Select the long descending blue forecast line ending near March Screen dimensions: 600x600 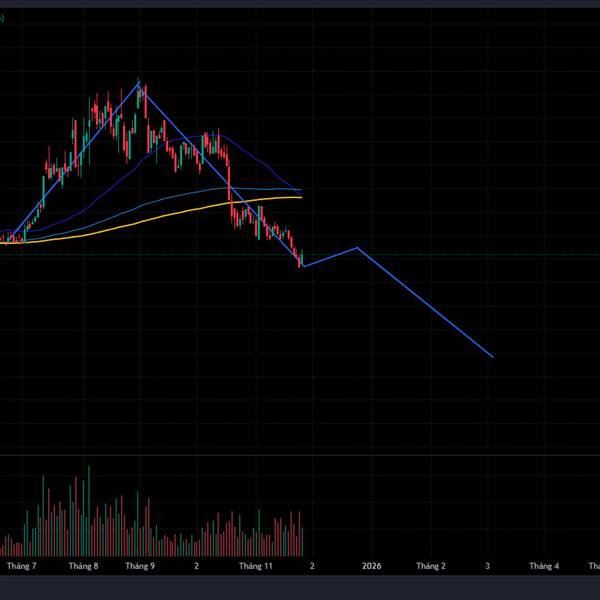[x=426, y=303]
